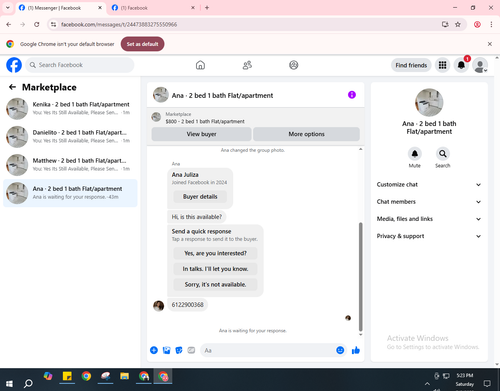Image resolution: width=500 pixels, height=391 pixels.
Task: Expand Chat members section
Action: 429,202
